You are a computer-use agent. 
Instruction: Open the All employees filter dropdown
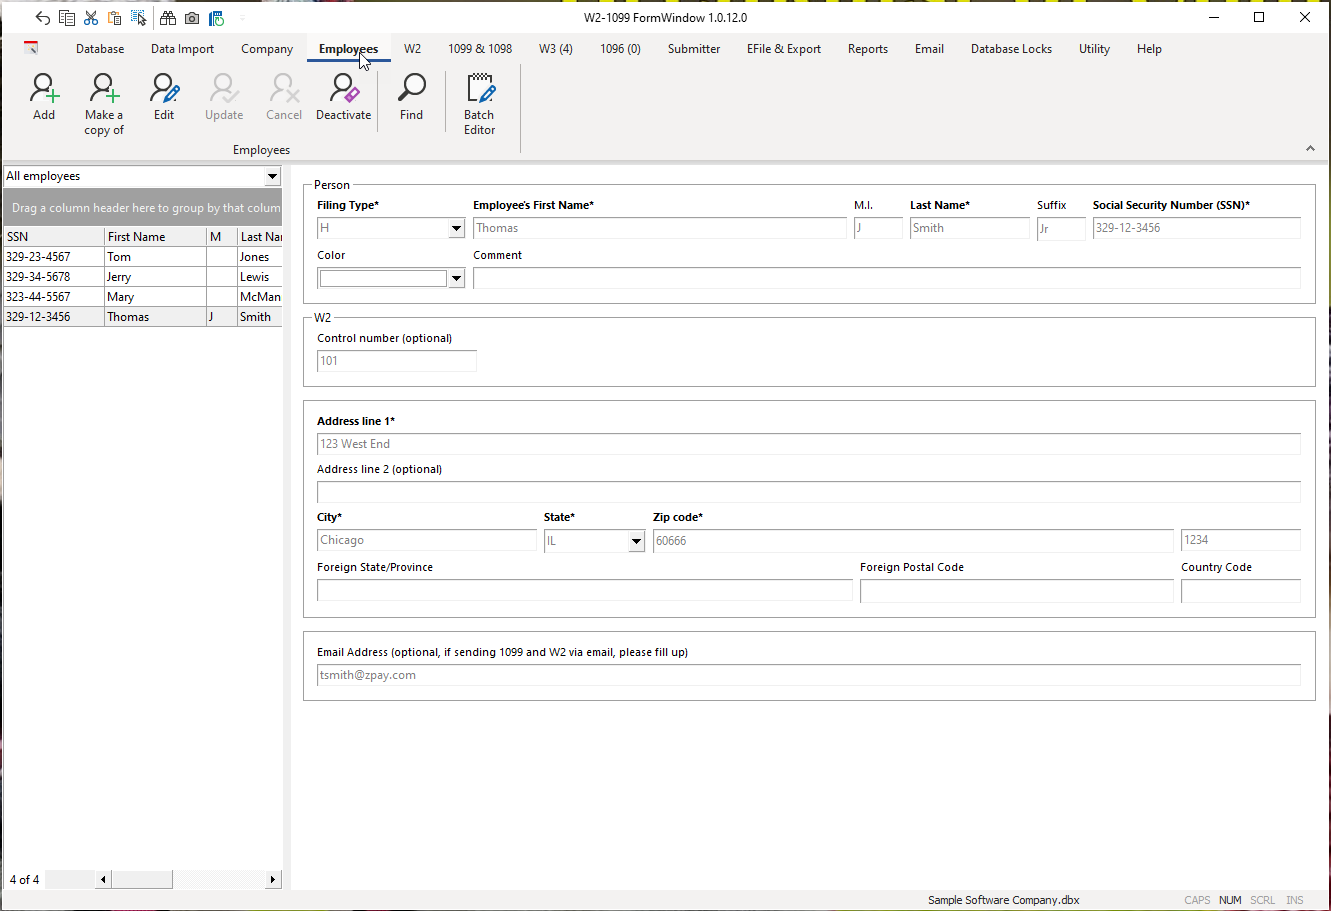coord(272,177)
